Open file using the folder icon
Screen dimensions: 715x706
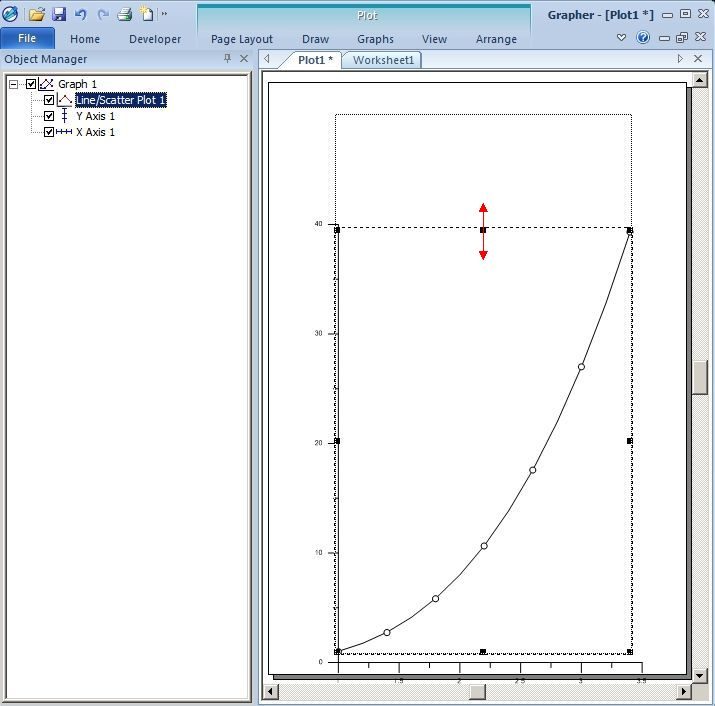click(36, 15)
